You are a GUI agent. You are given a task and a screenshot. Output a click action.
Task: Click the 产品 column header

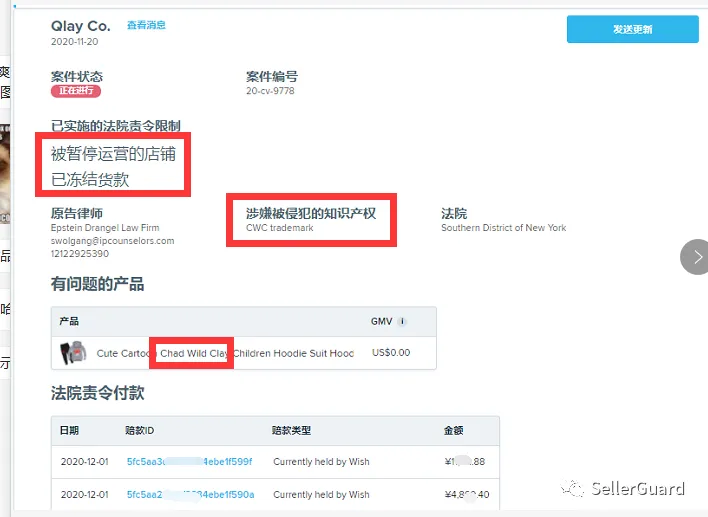tap(69, 321)
